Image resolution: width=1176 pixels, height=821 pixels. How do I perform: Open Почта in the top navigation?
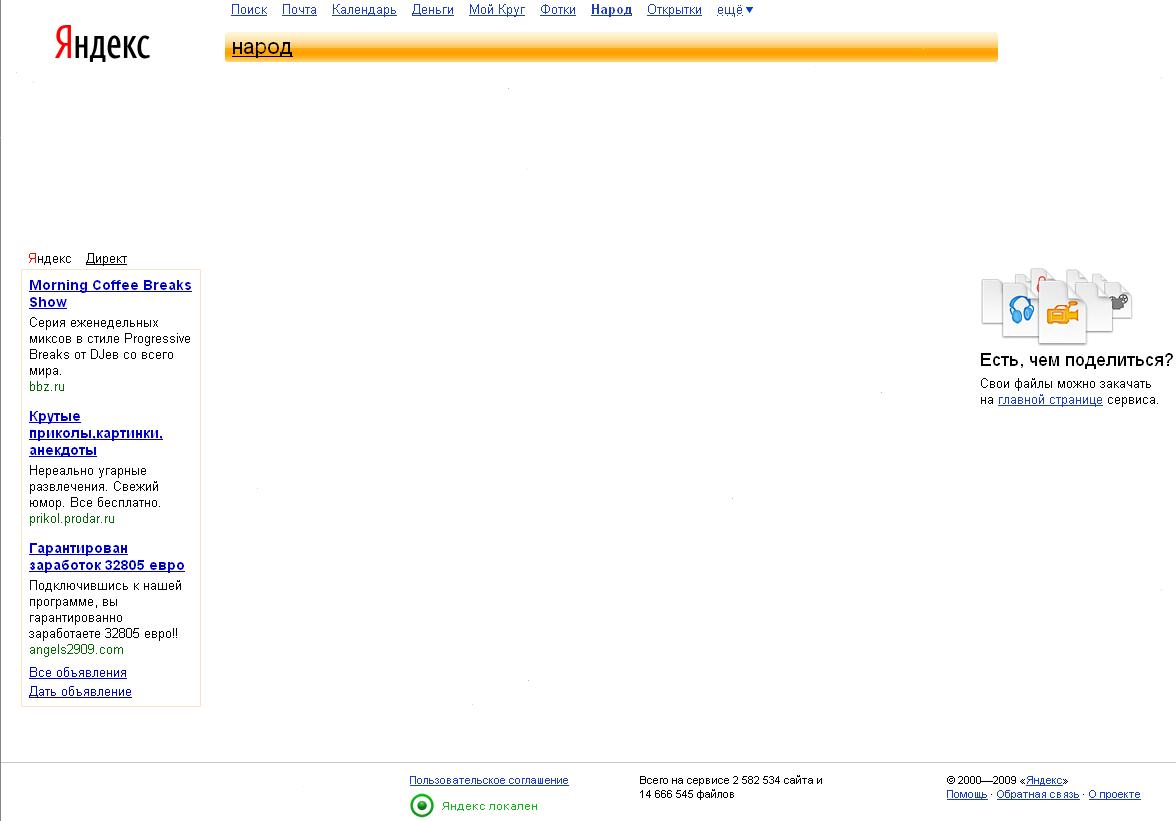tap(299, 10)
